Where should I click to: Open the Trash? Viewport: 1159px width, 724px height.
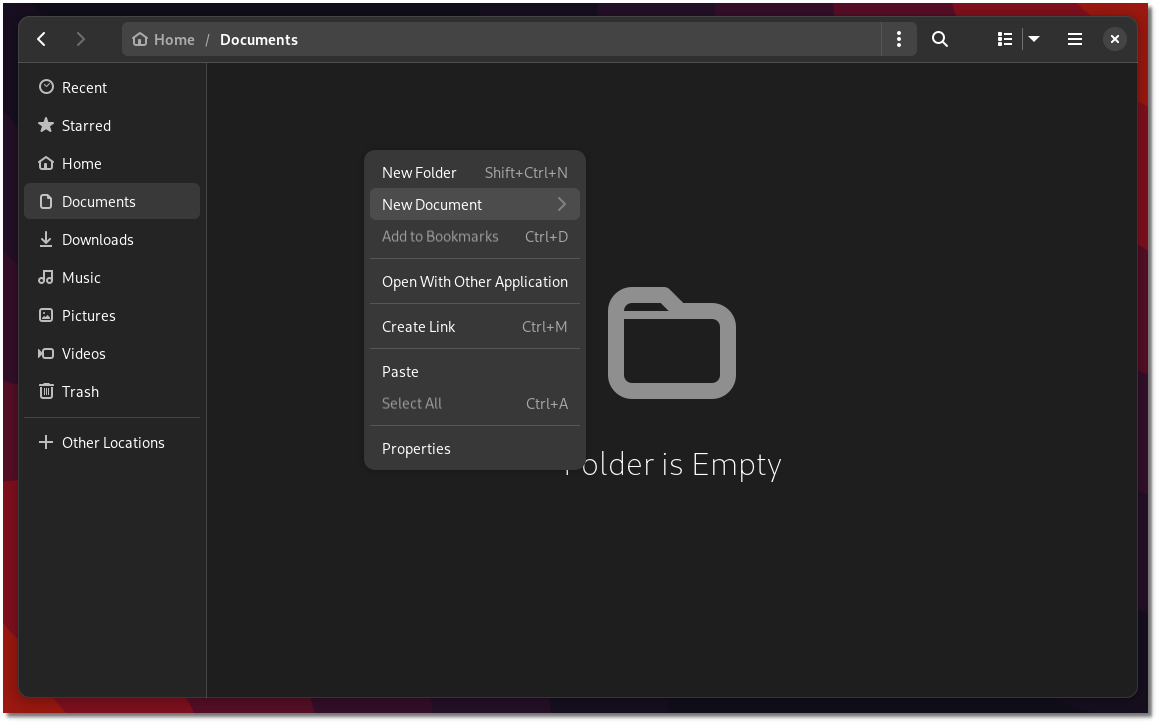point(80,391)
